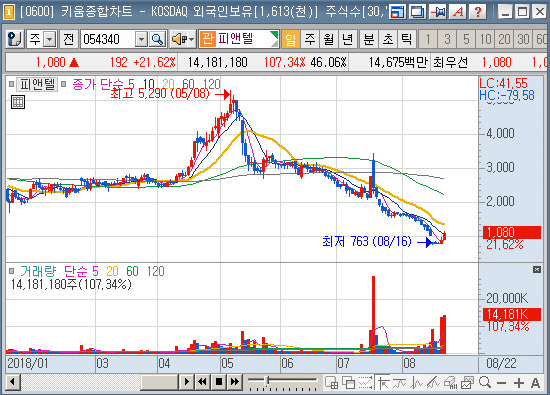
Task: Toggle the square marker before 피앤텔 legend
Action: [x=11, y=84]
